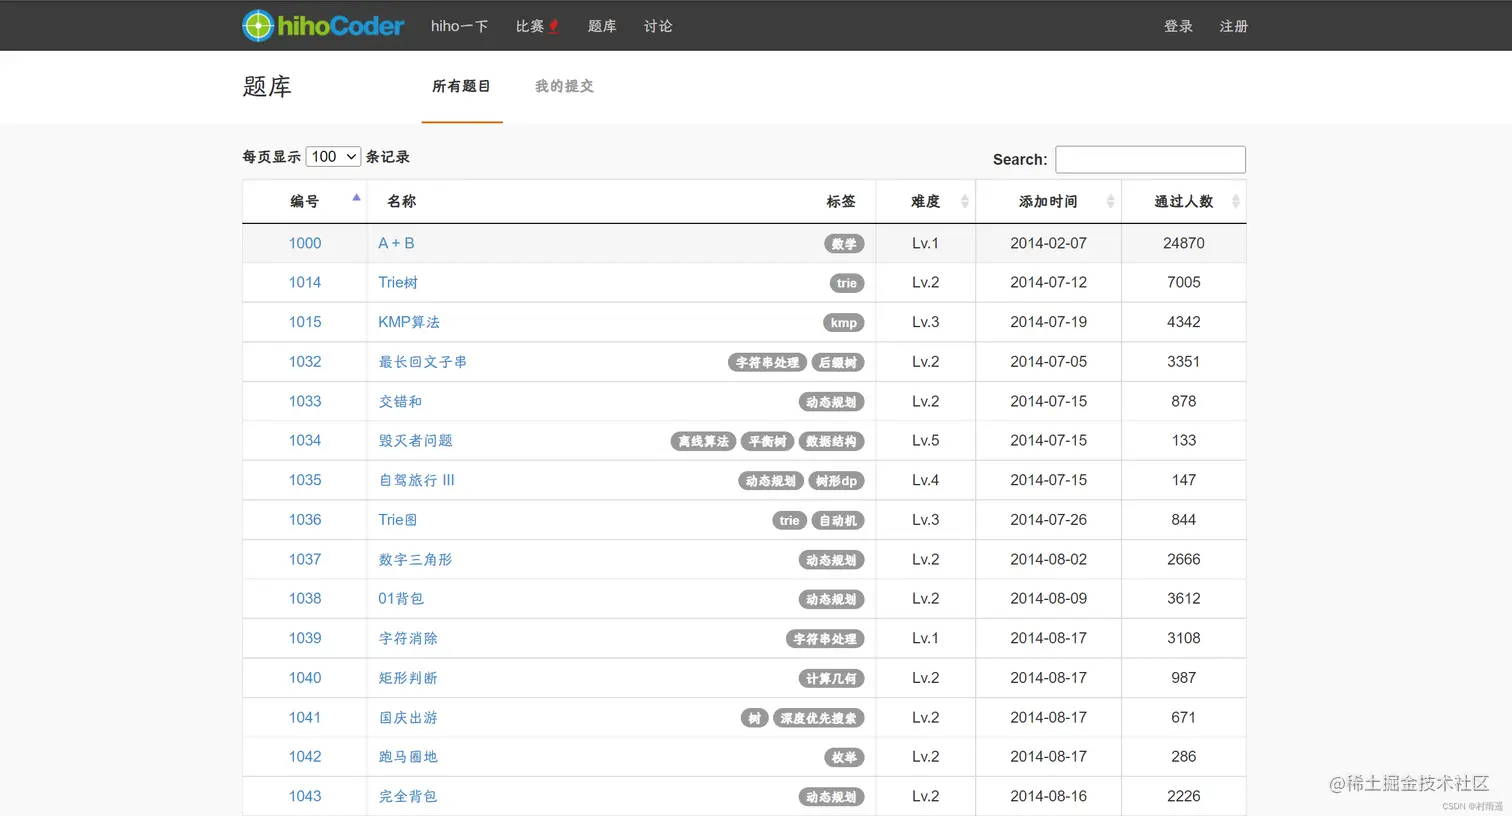Sort by 添加时间 column arrows

[1110, 201]
